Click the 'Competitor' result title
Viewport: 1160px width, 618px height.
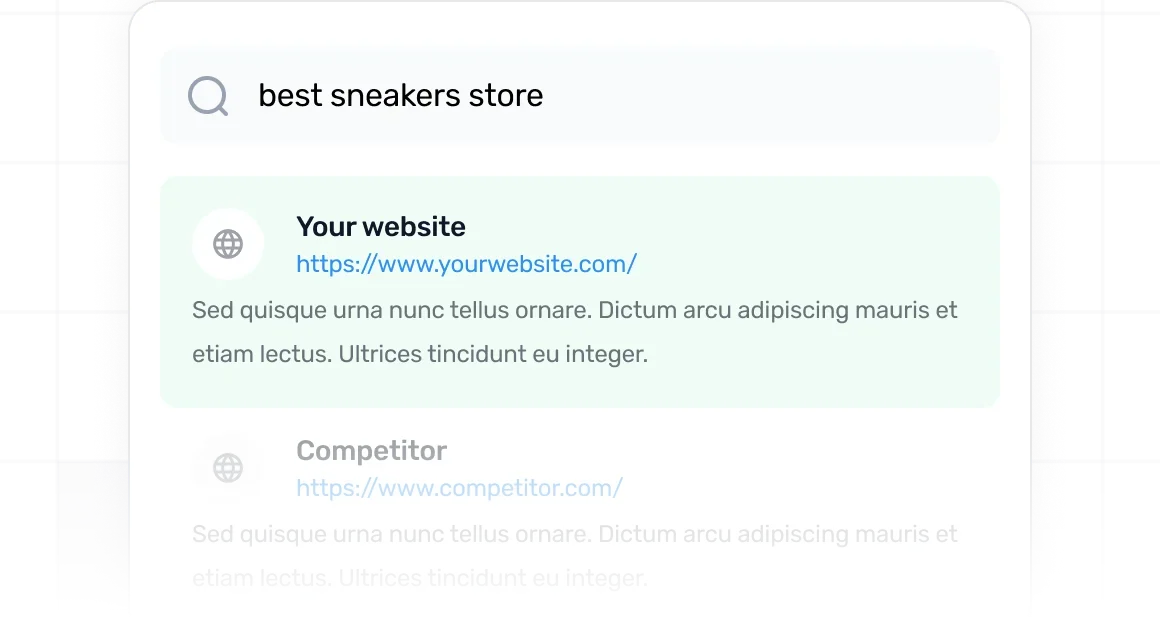371,451
